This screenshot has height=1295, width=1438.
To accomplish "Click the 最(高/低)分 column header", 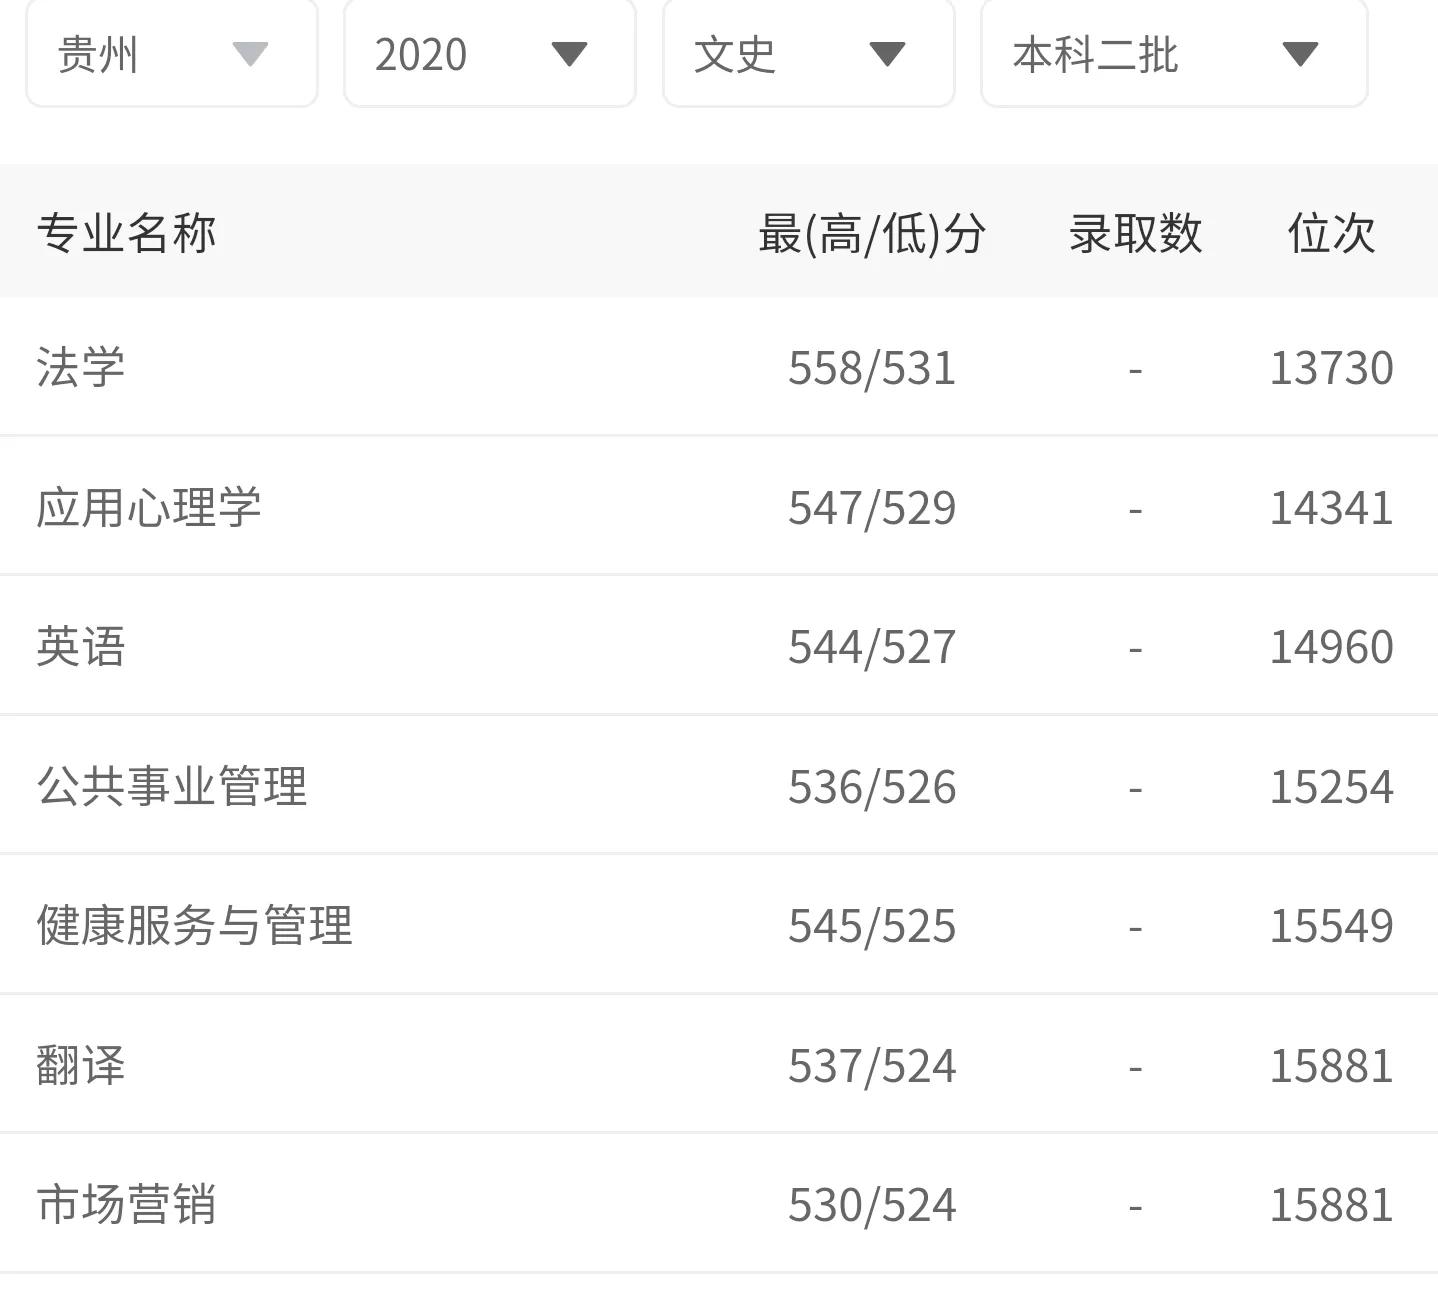I will tap(871, 232).
